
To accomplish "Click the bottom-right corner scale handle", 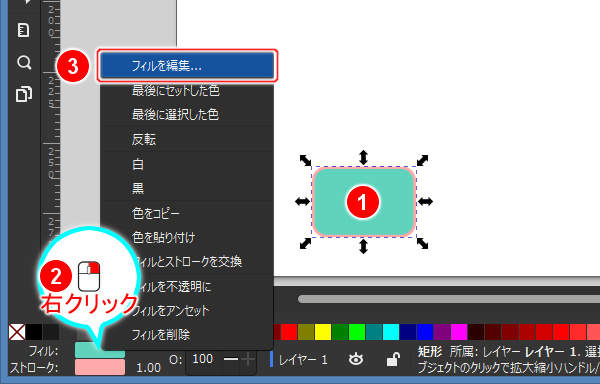I will pyautogui.click(x=422, y=243).
